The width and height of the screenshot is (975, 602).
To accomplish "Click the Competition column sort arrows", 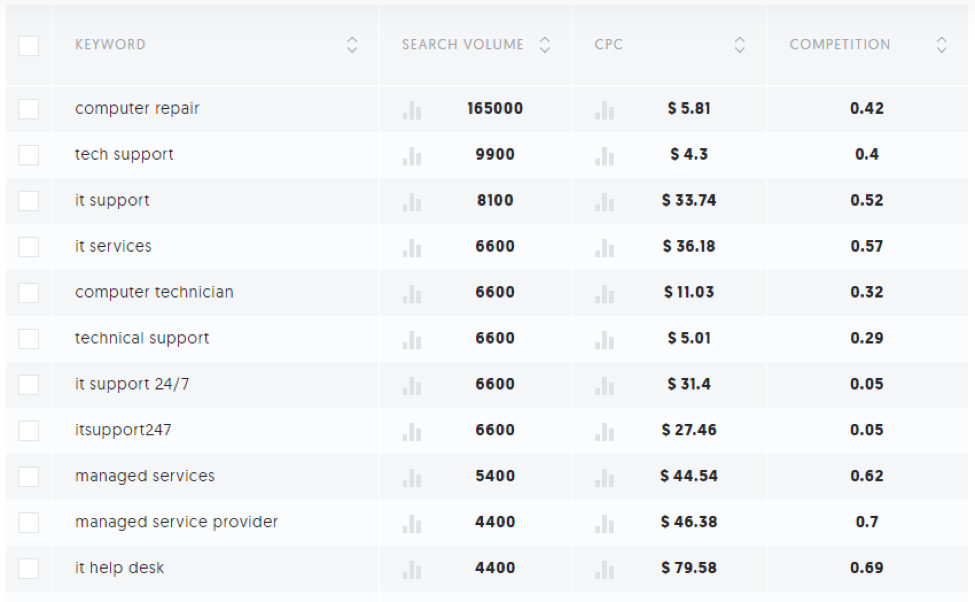I will point(942,45).
